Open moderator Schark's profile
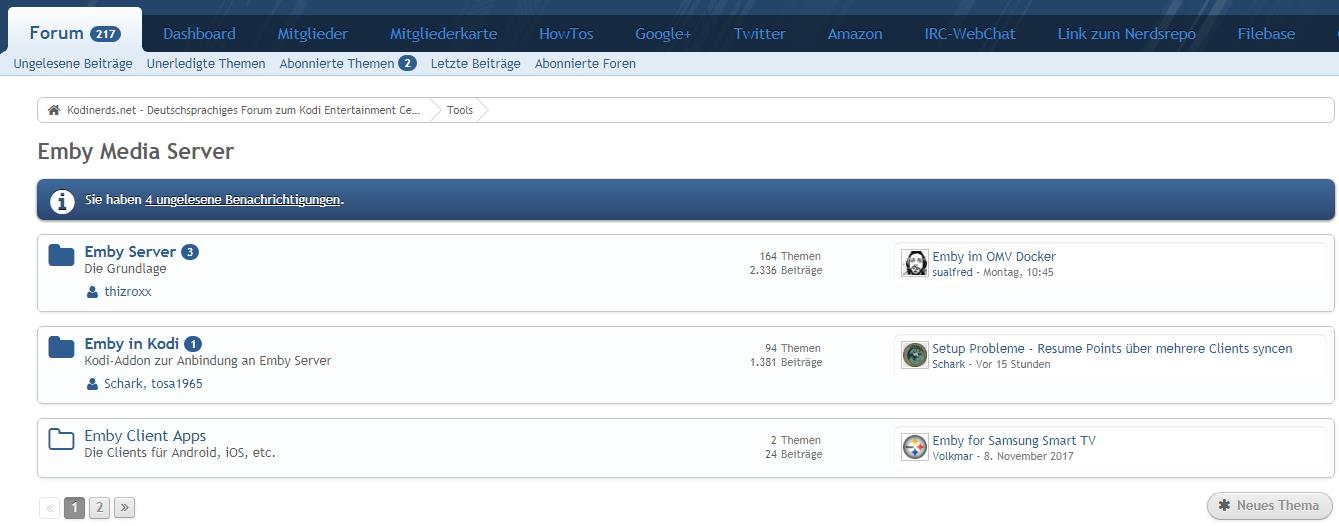The height and width of the screenshot is (526, 1339). [x=124, y=384]
